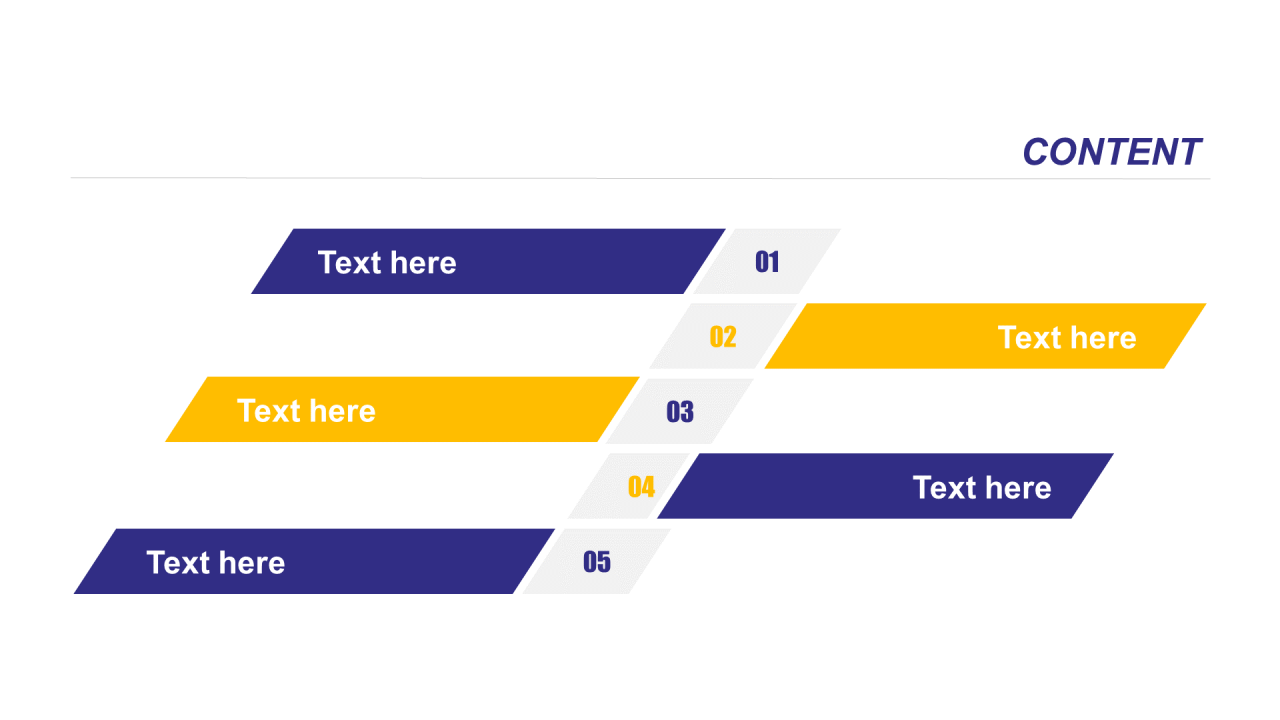This screenshot has height=720, width=1280.
Task: Select the 01 number box
Action: (x=767, y=261)
